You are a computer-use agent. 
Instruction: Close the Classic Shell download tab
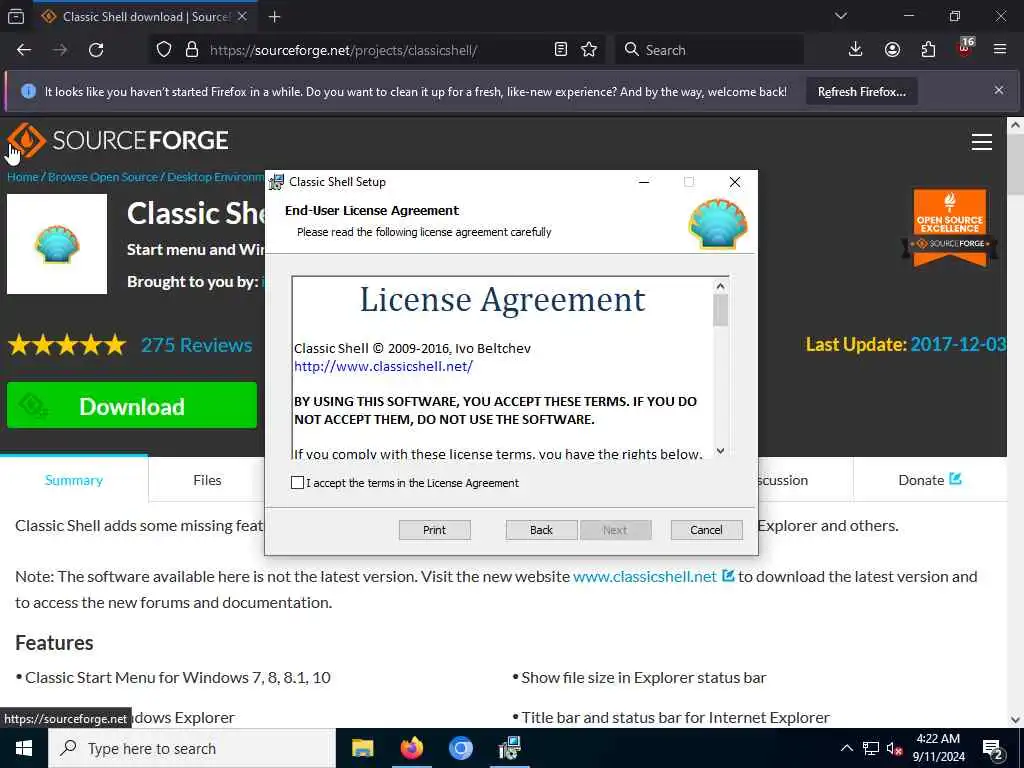pyautogui.click(x=242, y=16)
